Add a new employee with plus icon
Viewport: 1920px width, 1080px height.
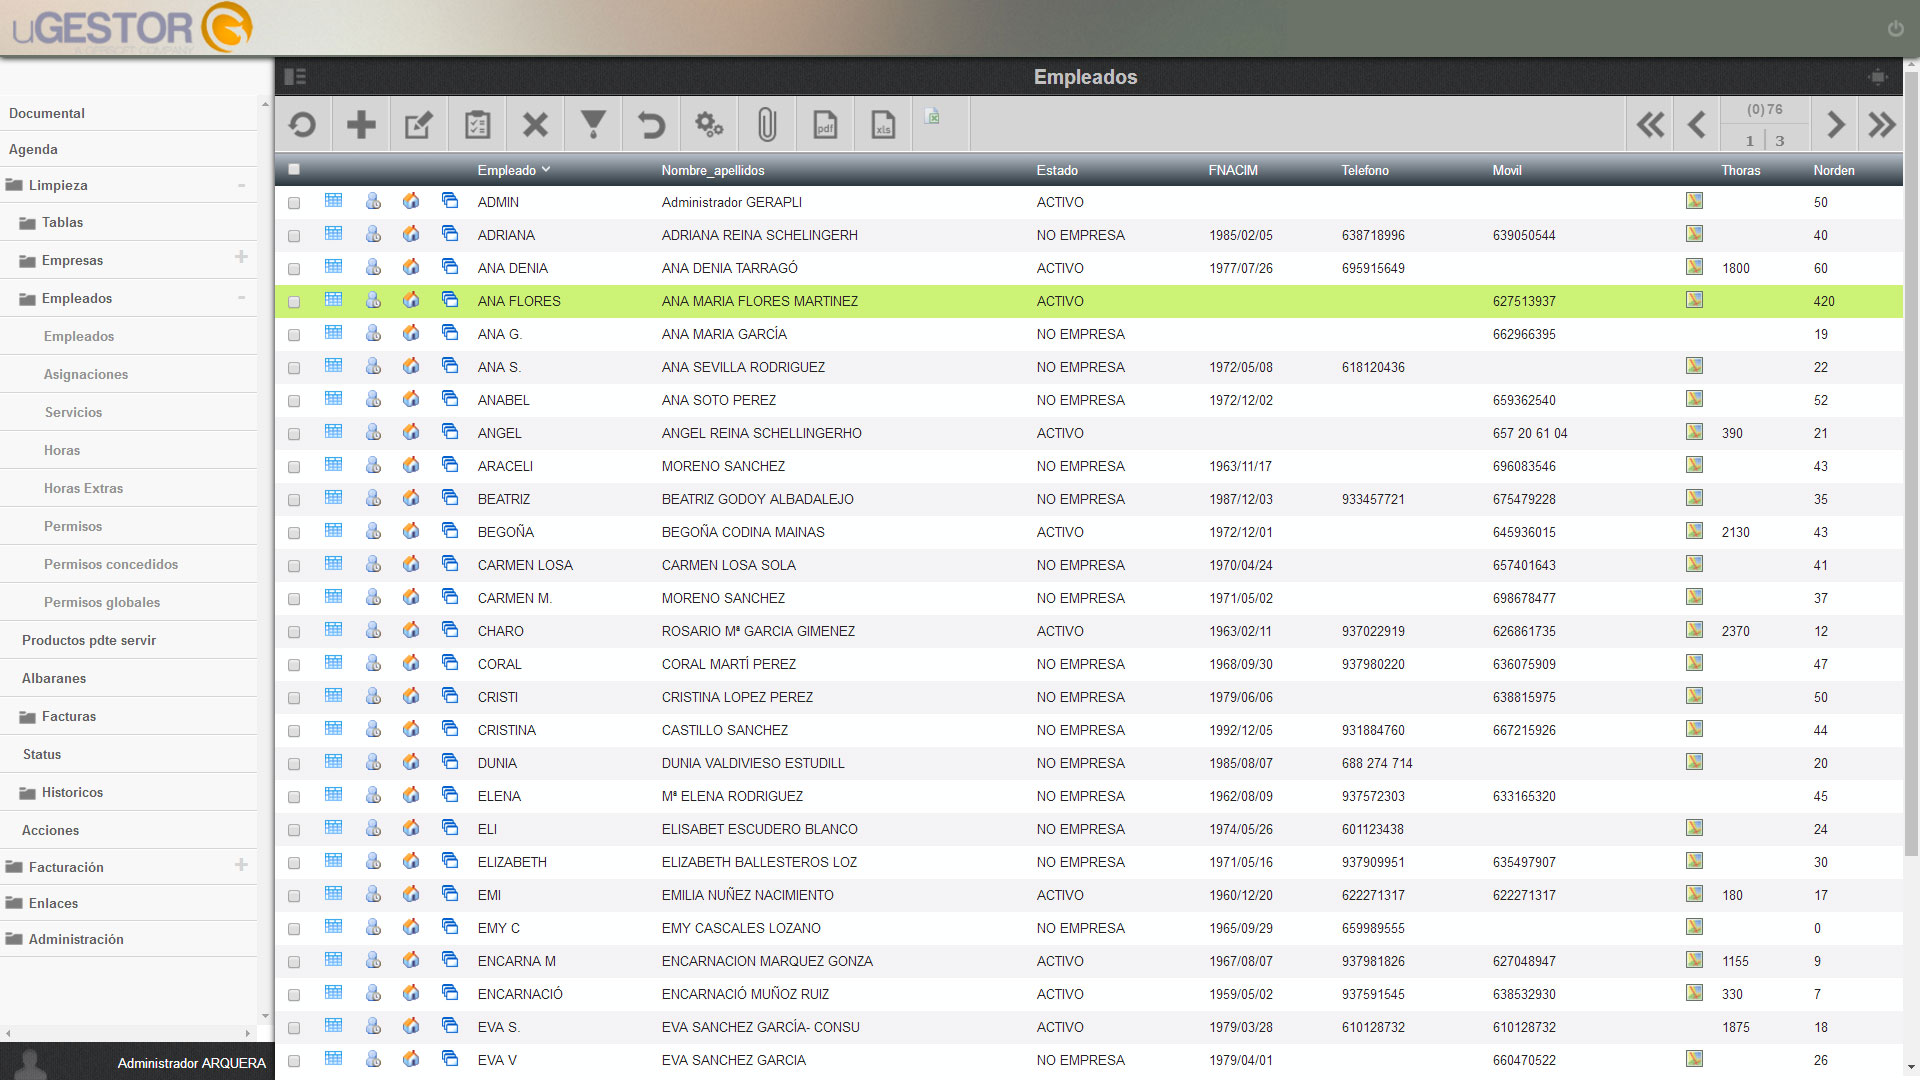(361, 125)
